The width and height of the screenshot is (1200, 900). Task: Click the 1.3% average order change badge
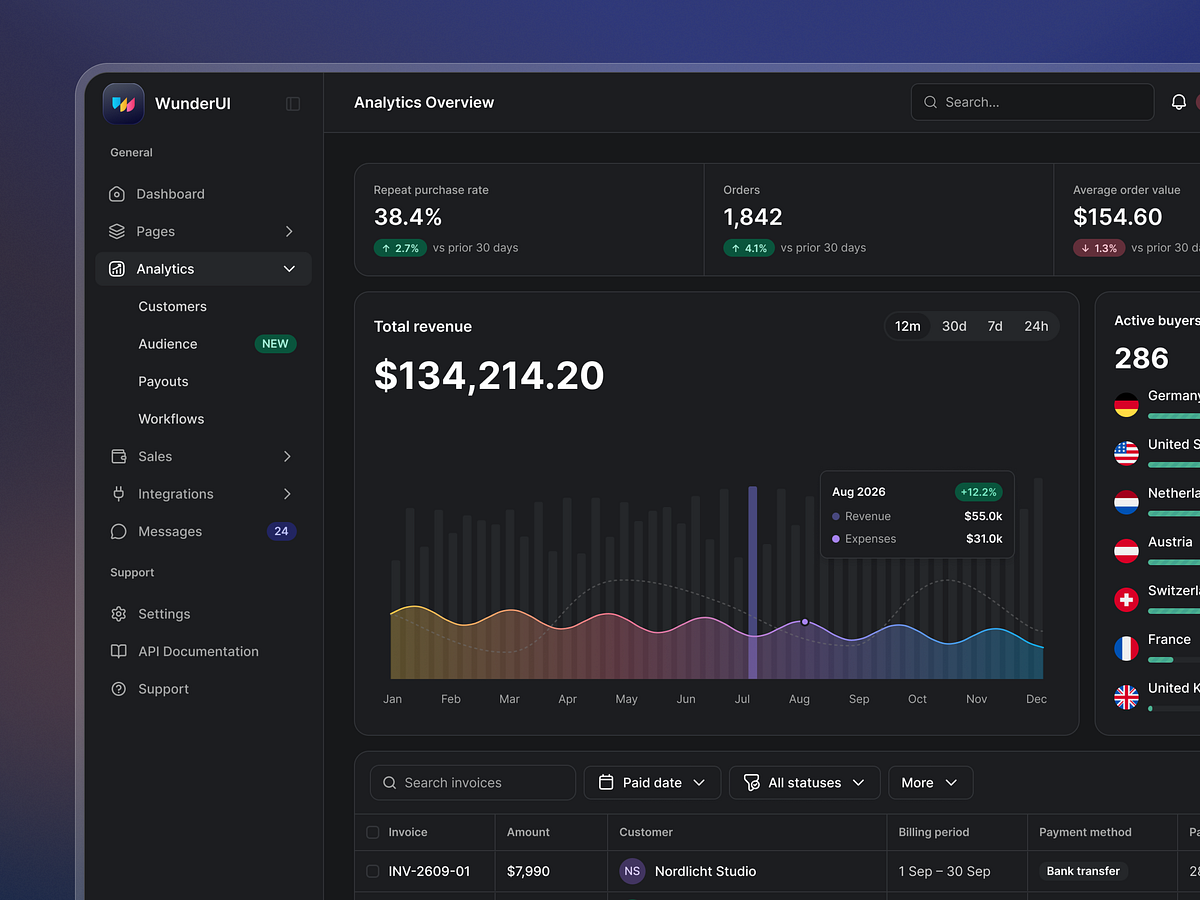[x=1099, y=248]
